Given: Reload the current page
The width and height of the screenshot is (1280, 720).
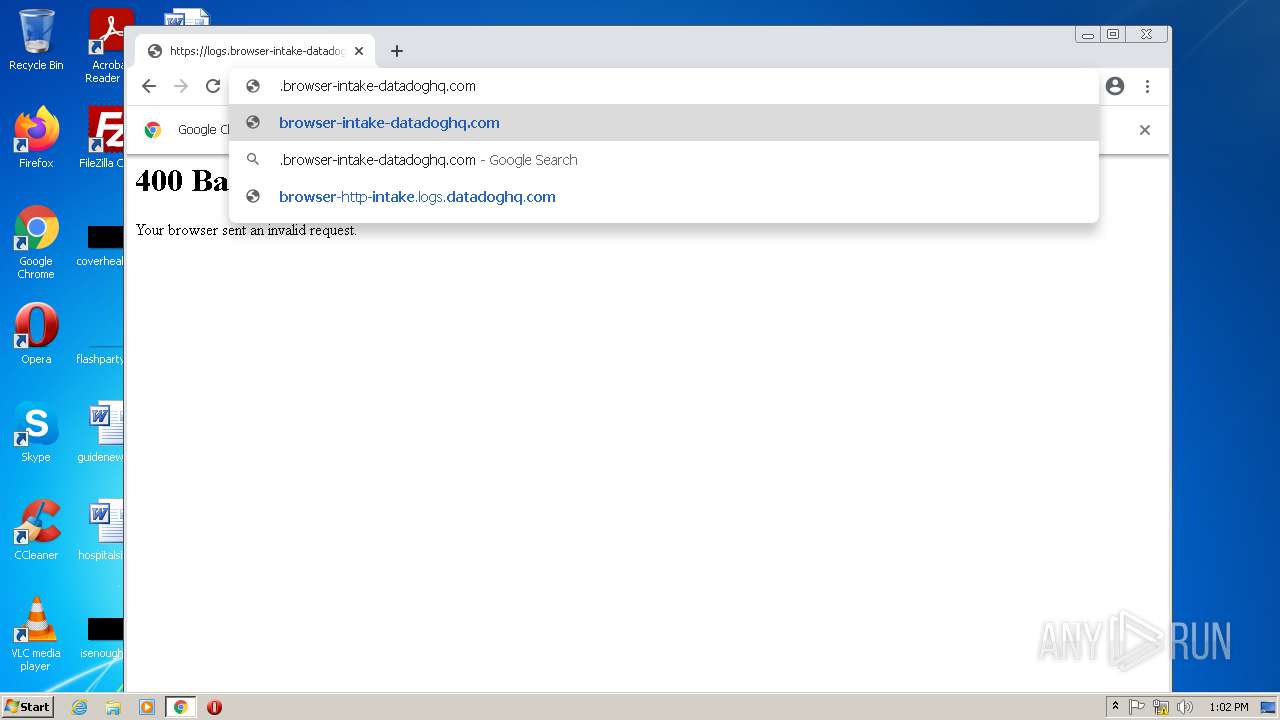Looking at the screenshot, I should pos(213,86).
